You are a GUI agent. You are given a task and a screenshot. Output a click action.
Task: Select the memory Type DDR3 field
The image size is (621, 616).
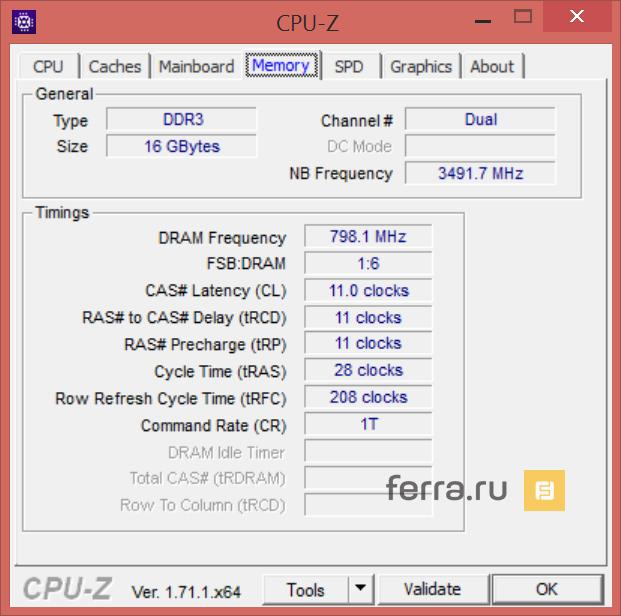click(x=181, y=120)
